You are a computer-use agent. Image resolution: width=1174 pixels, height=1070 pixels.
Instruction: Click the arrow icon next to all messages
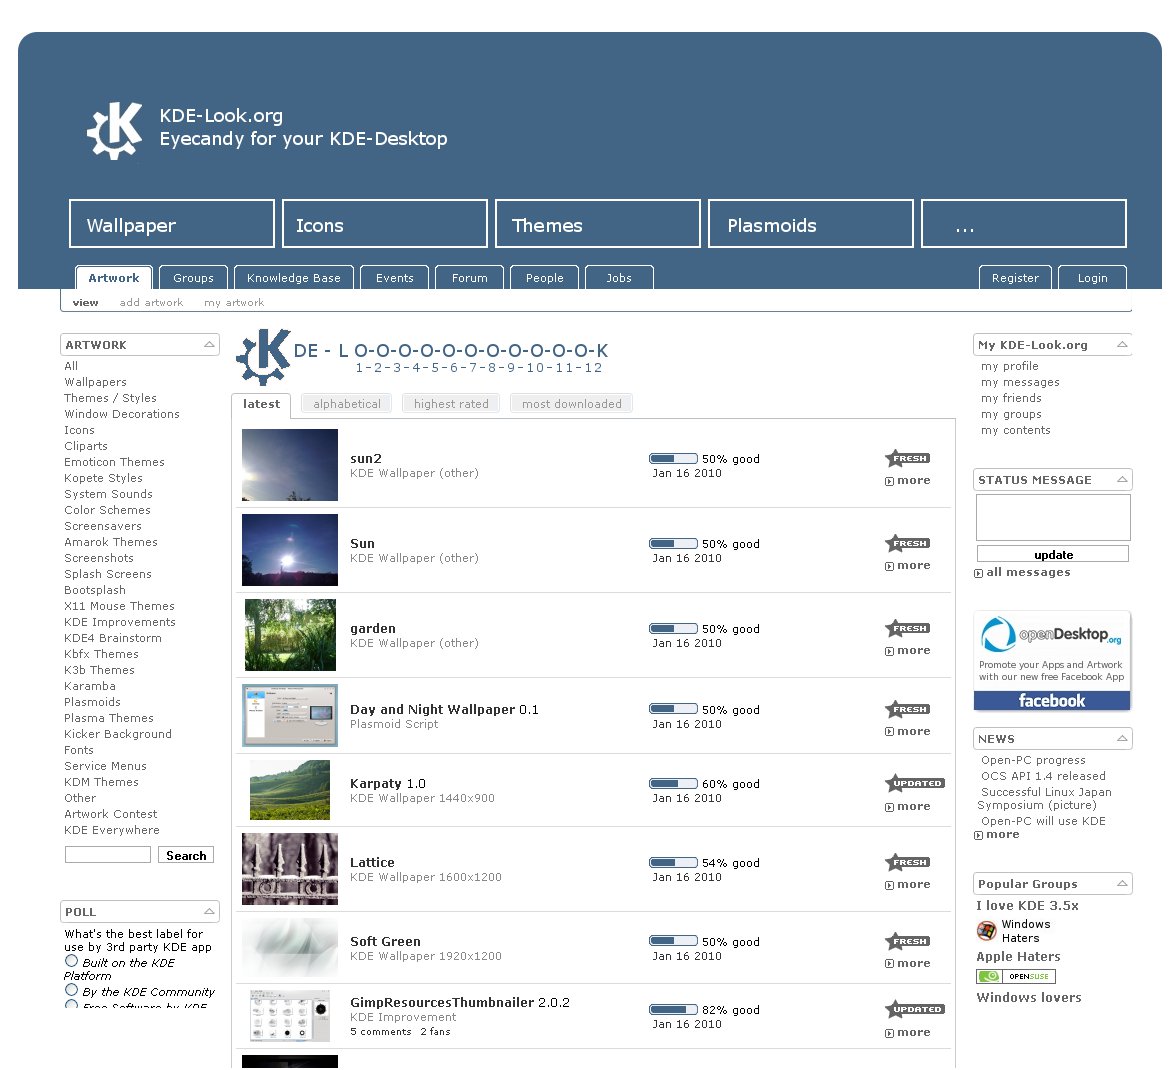pos(978,574)
